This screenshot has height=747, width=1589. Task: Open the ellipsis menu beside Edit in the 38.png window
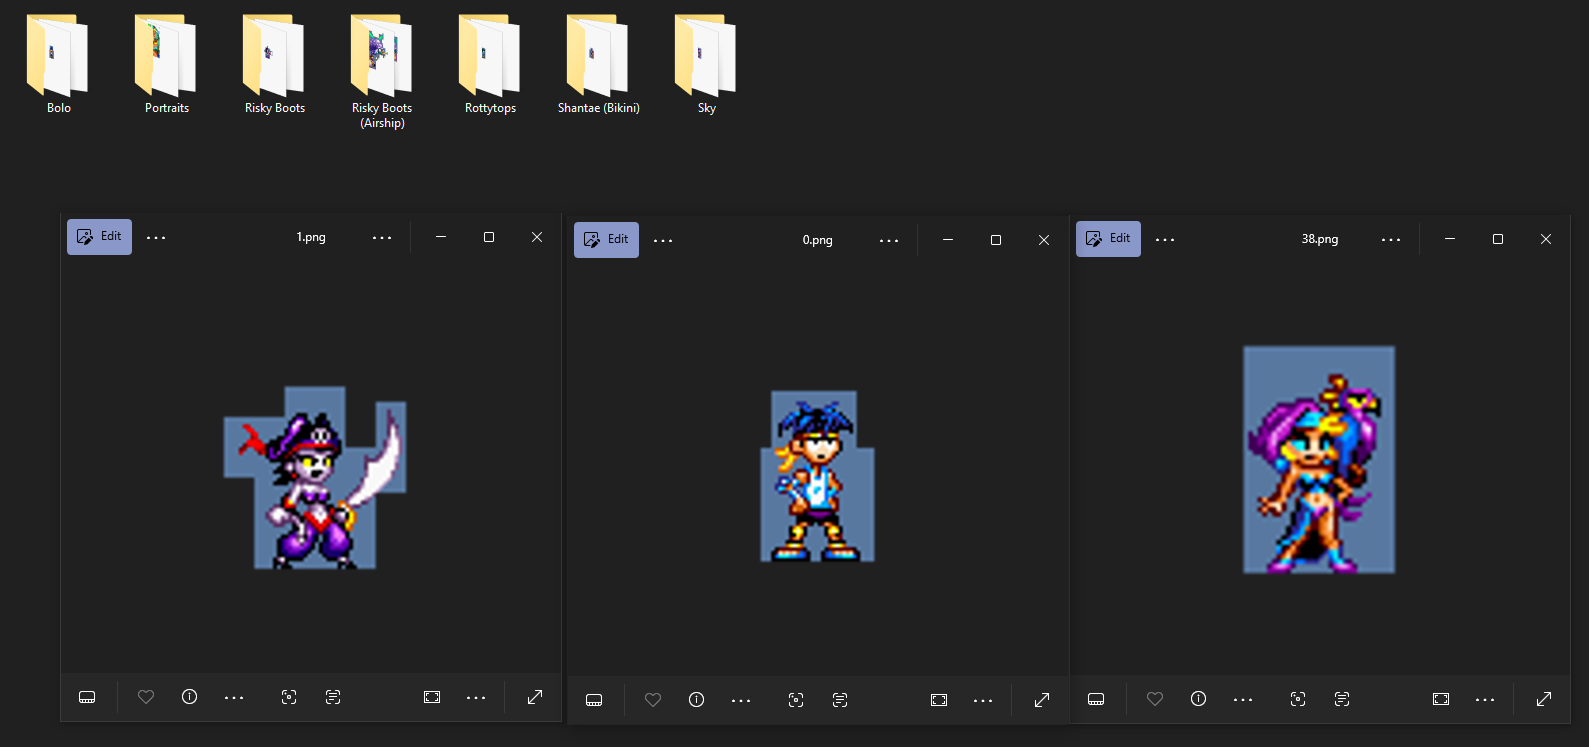pyautogui.click(x=1165, y=240)
